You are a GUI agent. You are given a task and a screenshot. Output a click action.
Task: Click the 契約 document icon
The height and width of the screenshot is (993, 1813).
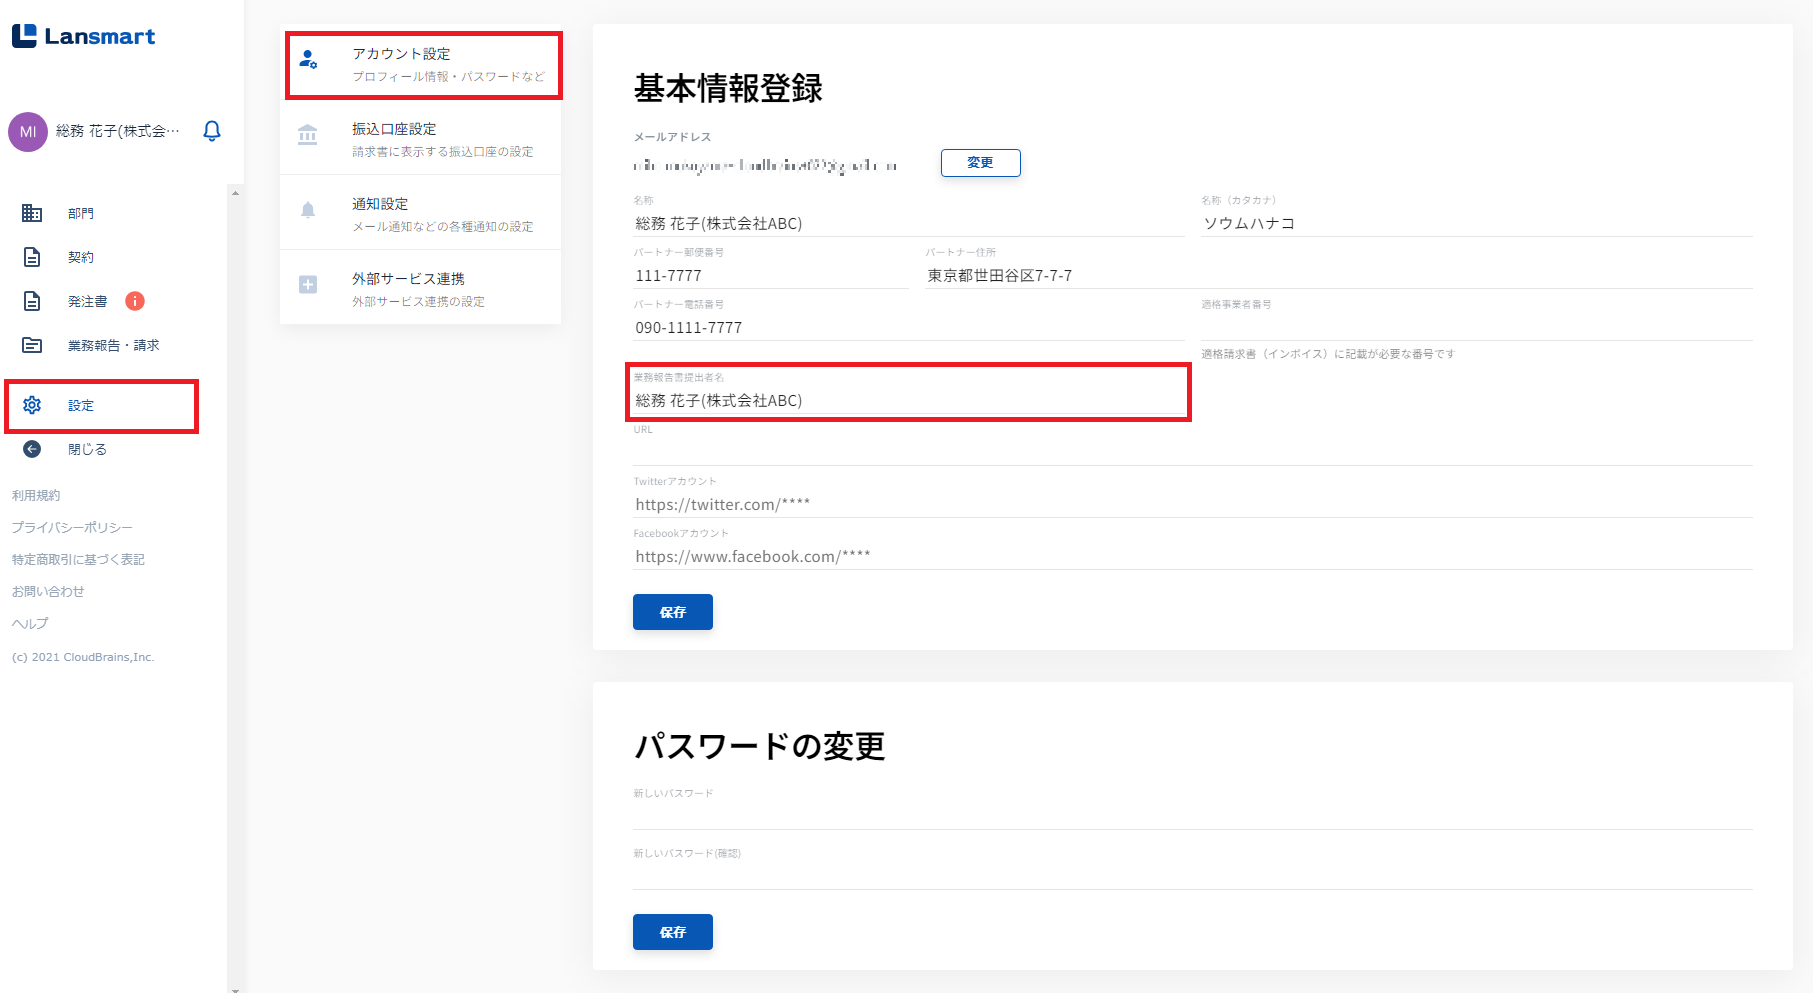point(32,257)
